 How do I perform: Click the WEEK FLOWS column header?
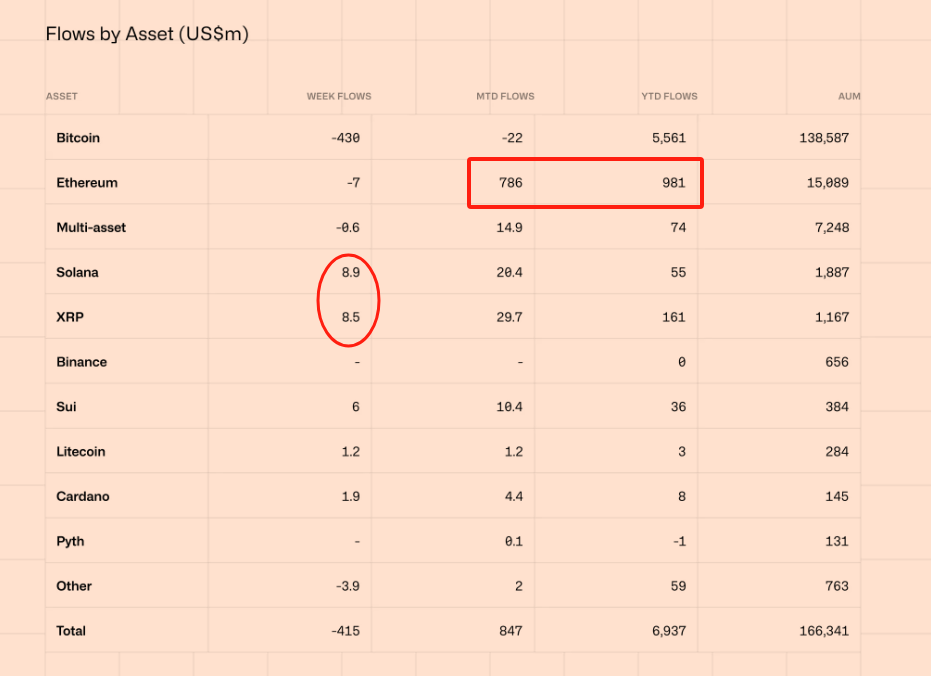coord(338,96)
